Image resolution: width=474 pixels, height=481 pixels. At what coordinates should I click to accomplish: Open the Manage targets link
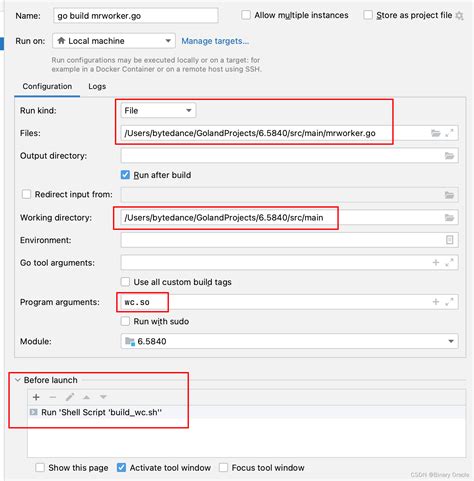(215, 41)
